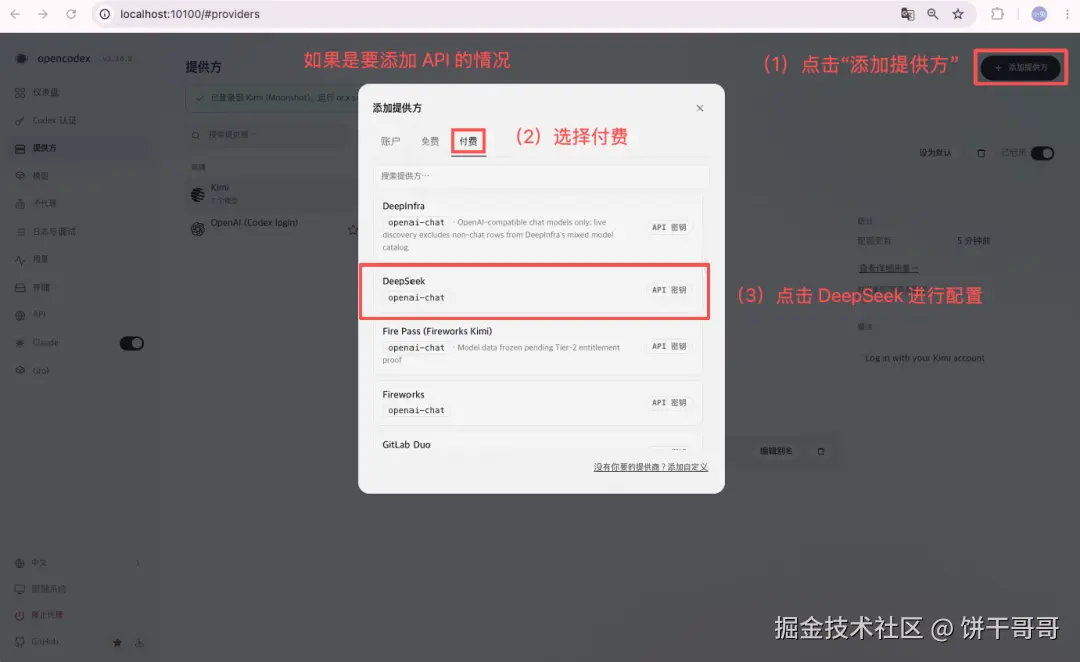The height and width of the screenshot is (662, 1080).
Task: Focus the background 搜索提供方 search field
Action: pos(272,135)
